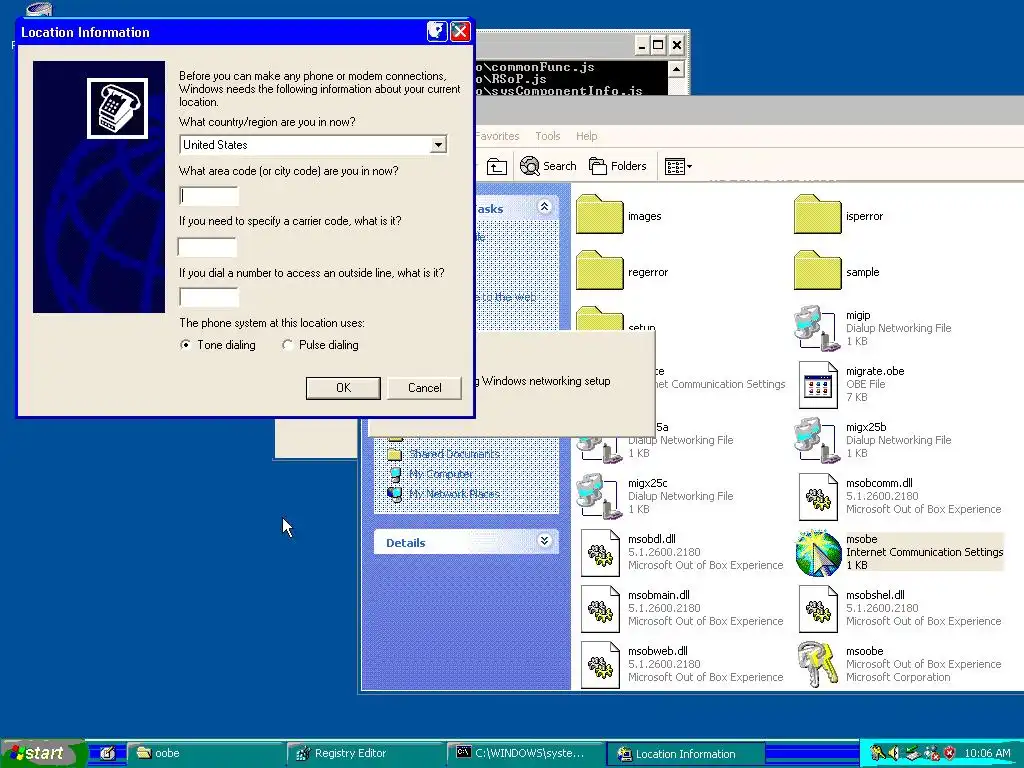The height and width of the screenshot is (768, 1024).
Task: Switch to Registry Editor taskbar button
Action: click(364, 753)
